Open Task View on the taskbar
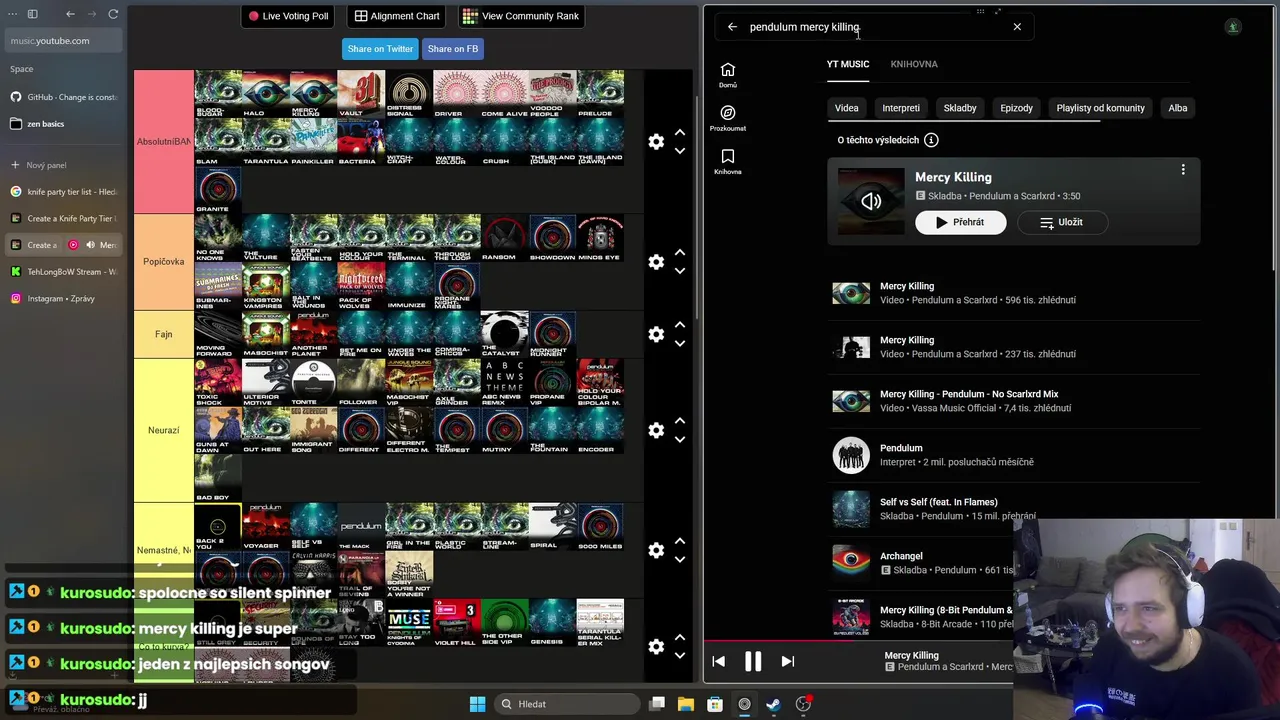Screen dimensions: 1280x720 coord(657,704)
